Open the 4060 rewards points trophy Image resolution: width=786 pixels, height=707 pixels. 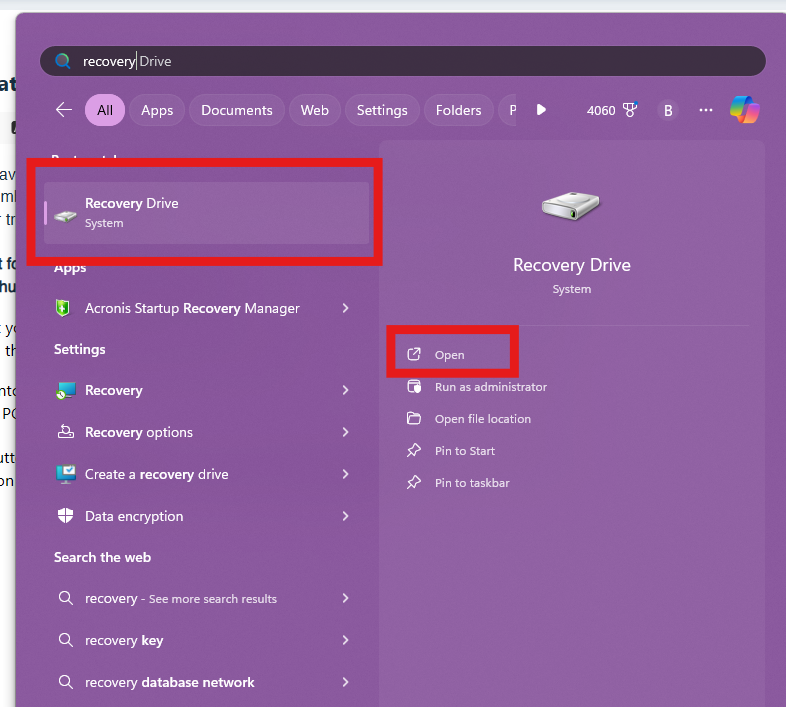612,110
